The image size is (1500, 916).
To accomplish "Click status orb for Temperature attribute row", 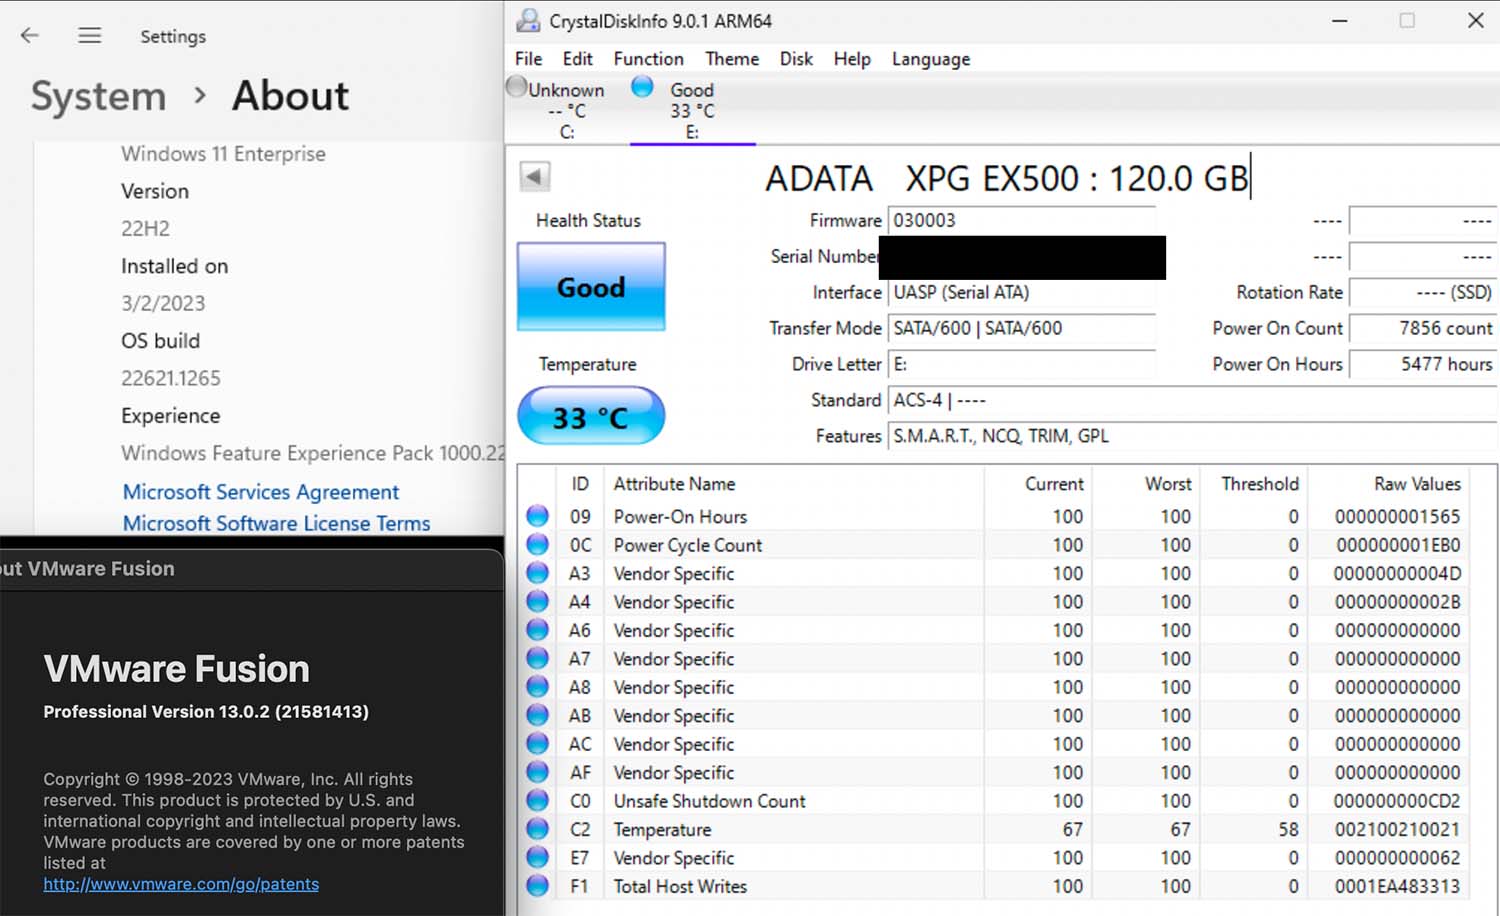I will tap(538, 829).
